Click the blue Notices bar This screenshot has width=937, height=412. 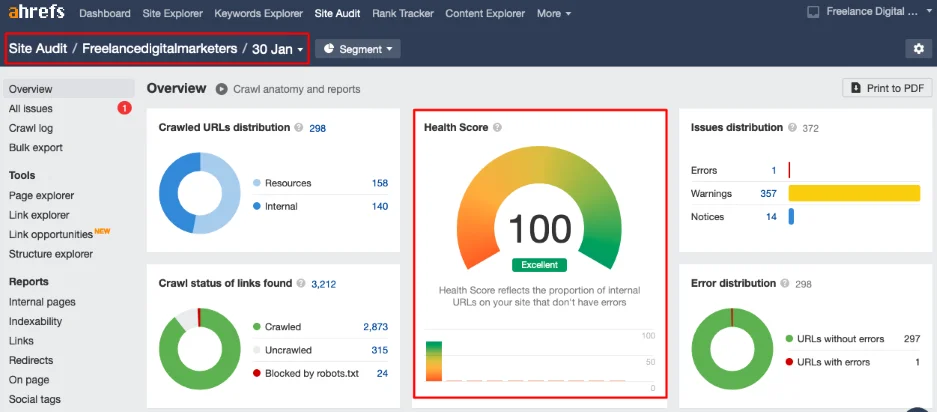tap(791, 216)
